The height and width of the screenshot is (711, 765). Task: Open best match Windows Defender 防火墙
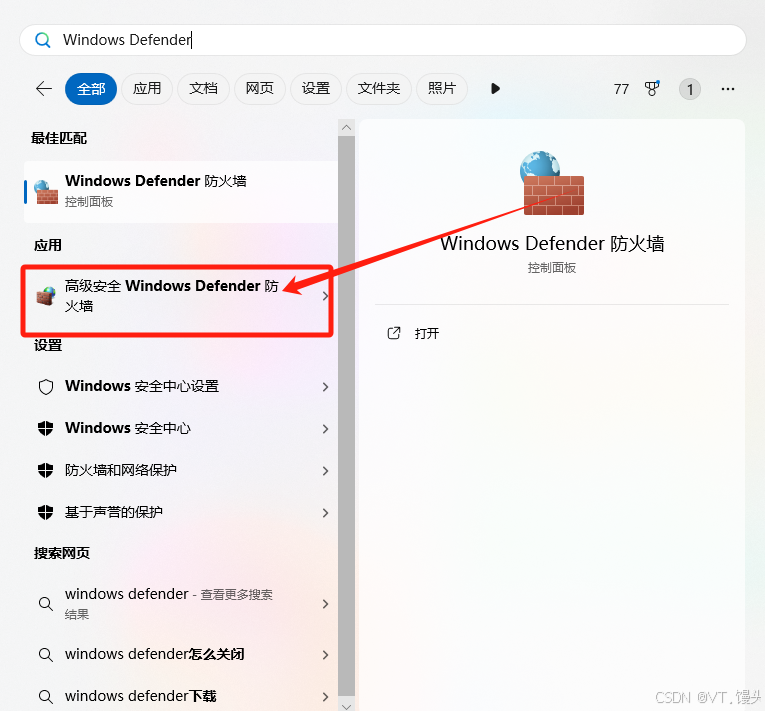[x=181, y=192]
